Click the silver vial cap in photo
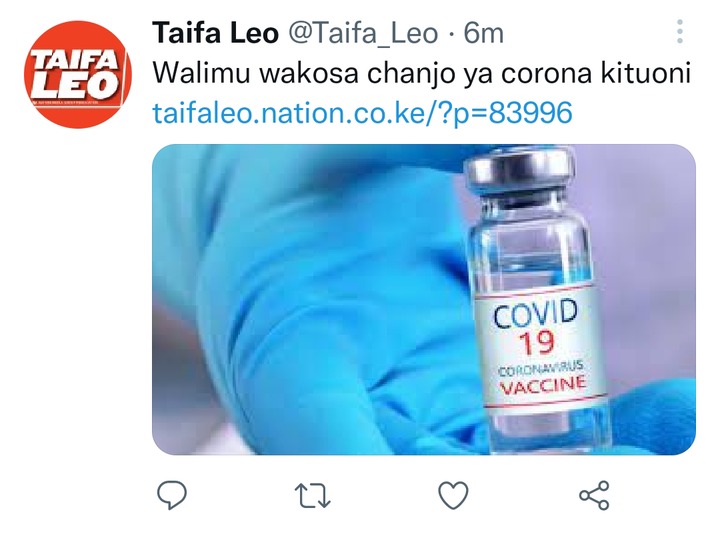Image resolution: width=720 pixels, height=534 pixels. click(x=520, y=169)
